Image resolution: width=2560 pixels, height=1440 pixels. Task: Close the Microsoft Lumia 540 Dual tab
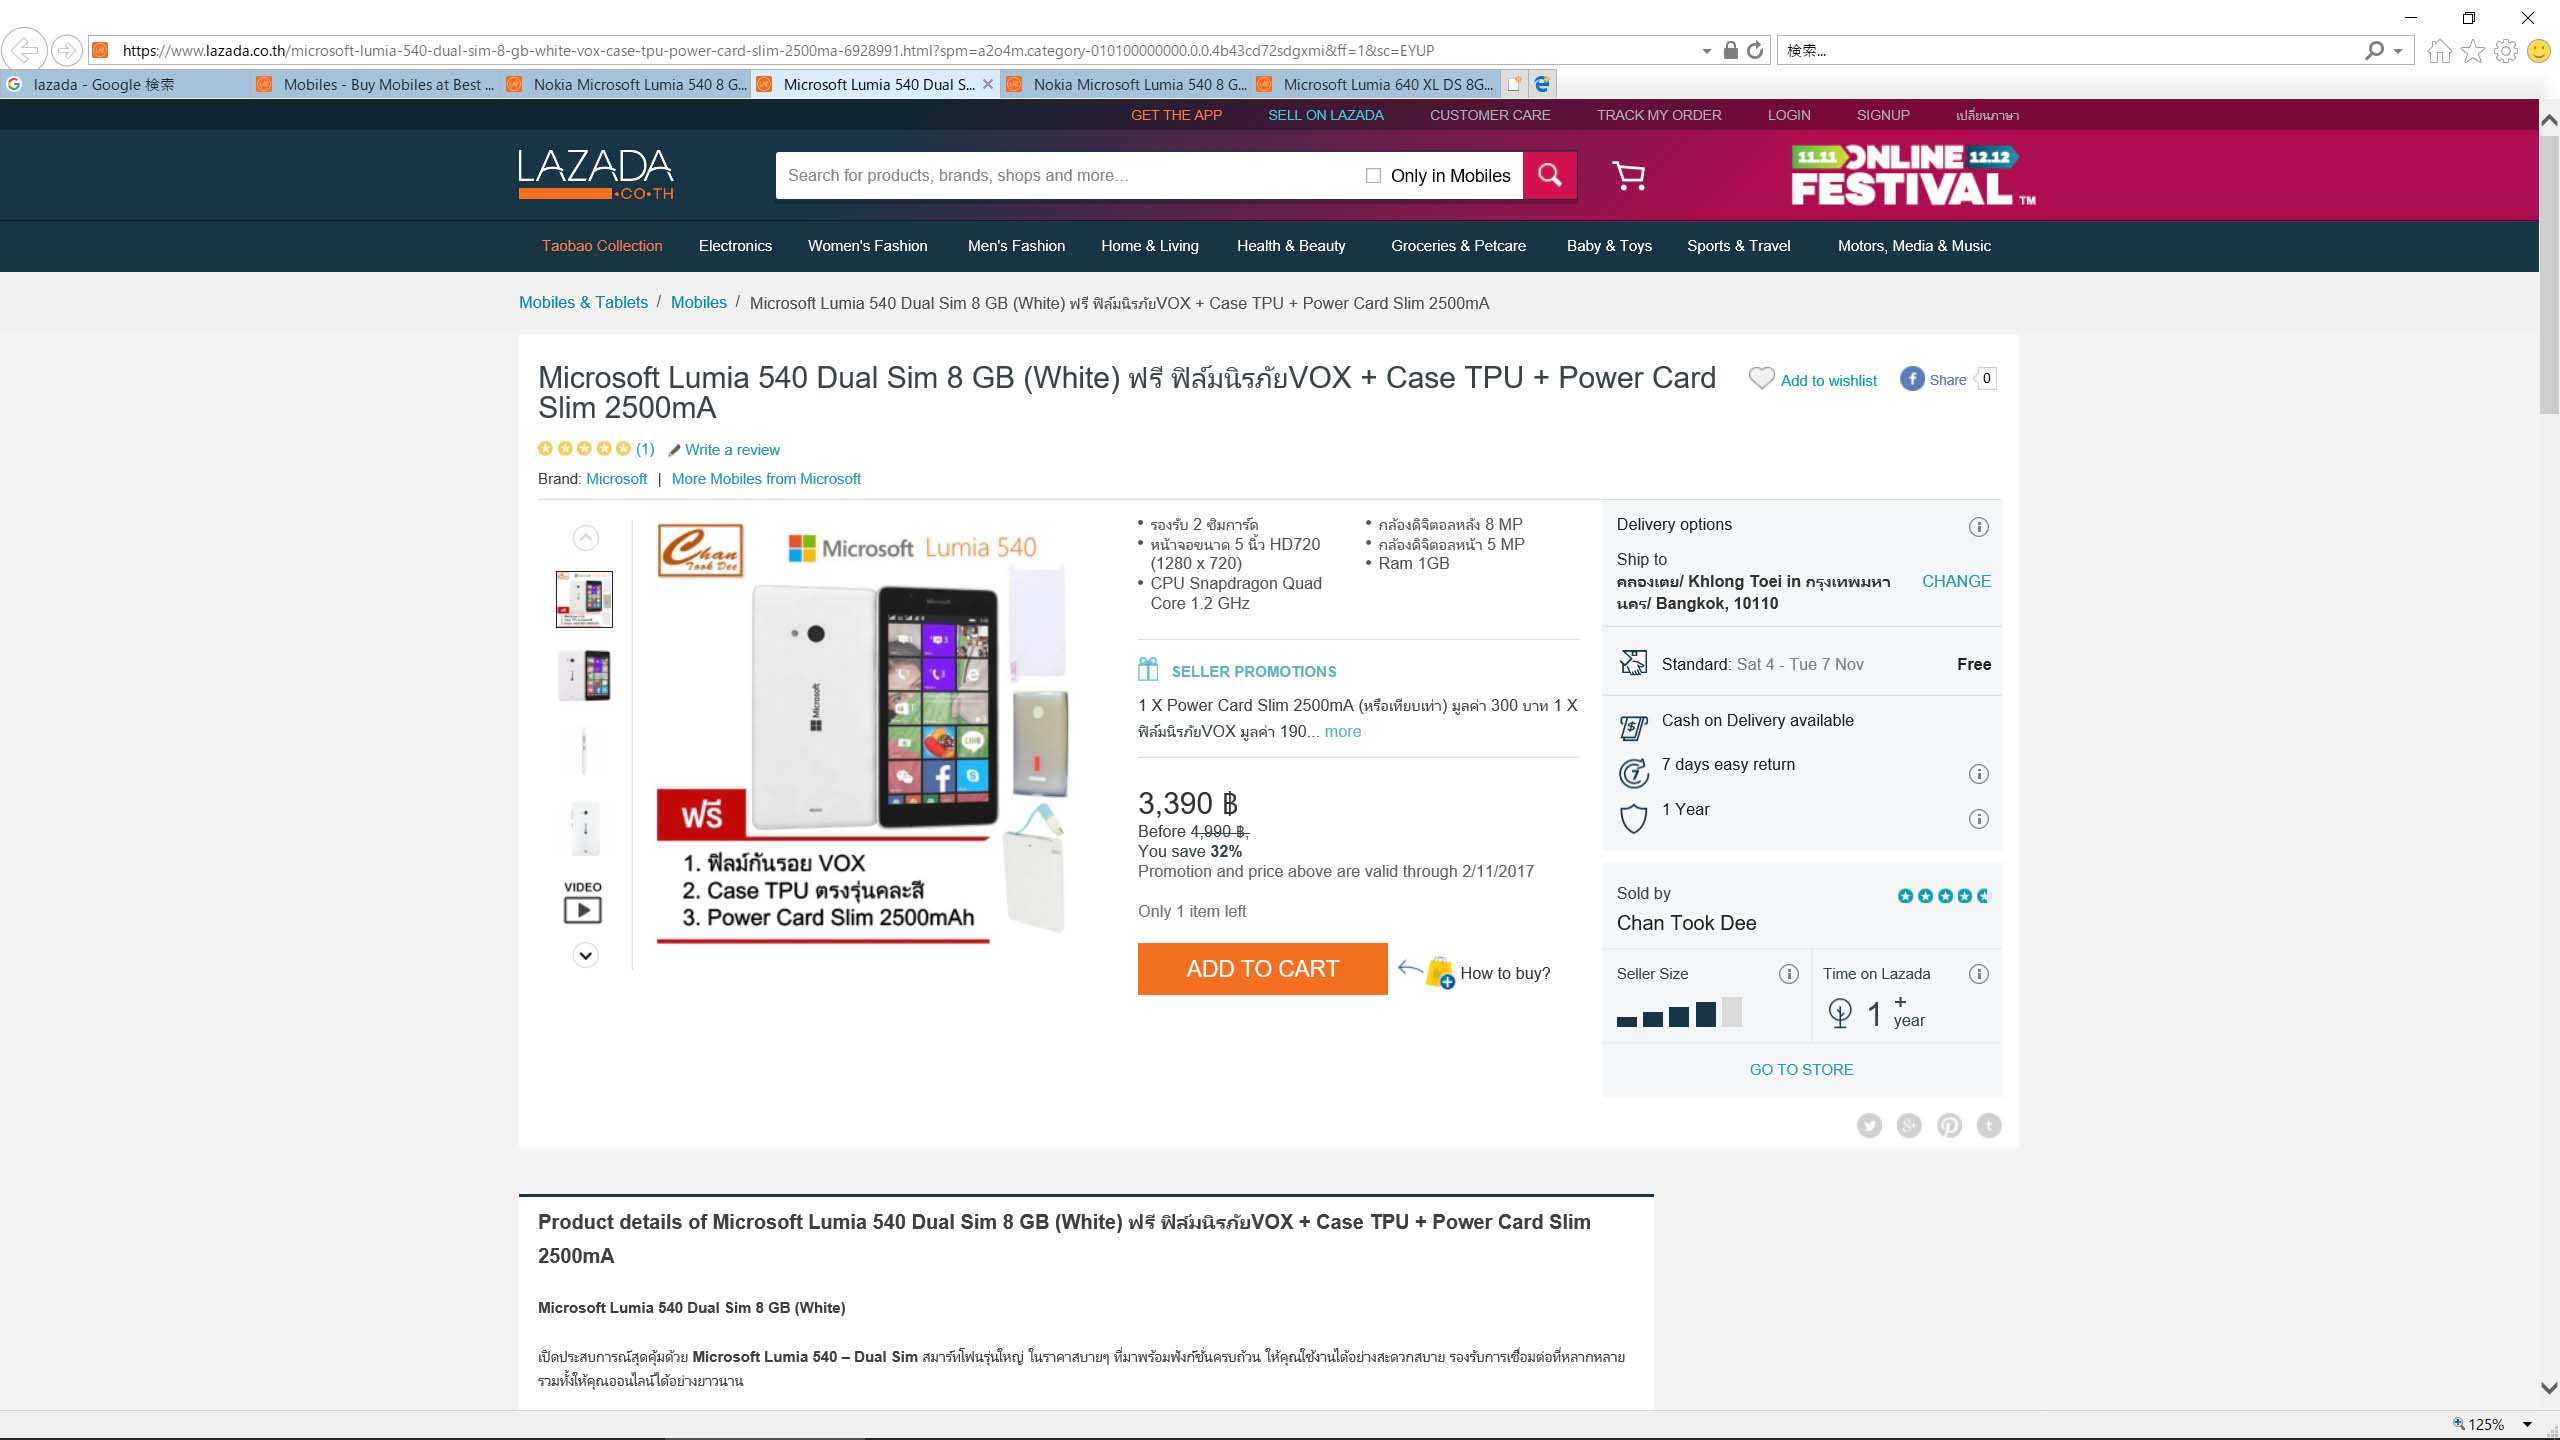[x=988, y=84]
